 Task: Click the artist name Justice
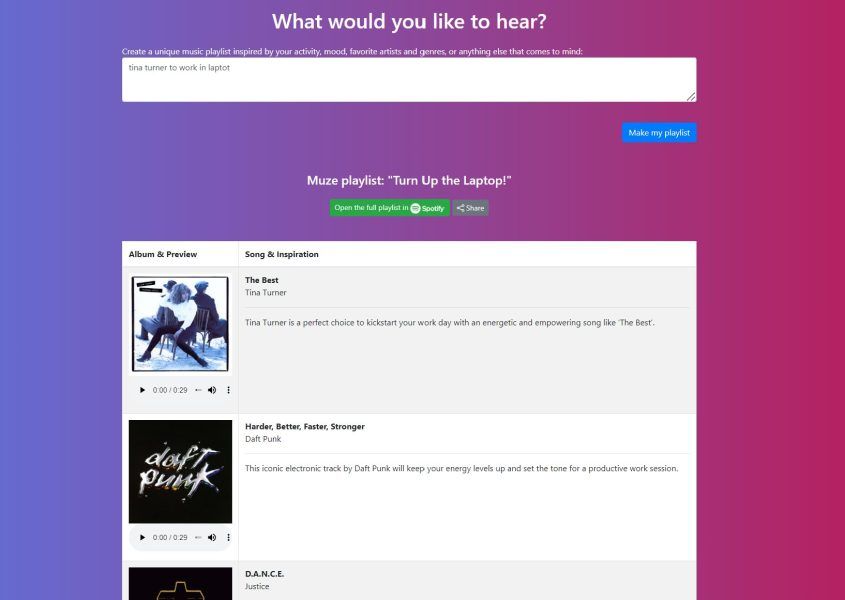(257, 587)
